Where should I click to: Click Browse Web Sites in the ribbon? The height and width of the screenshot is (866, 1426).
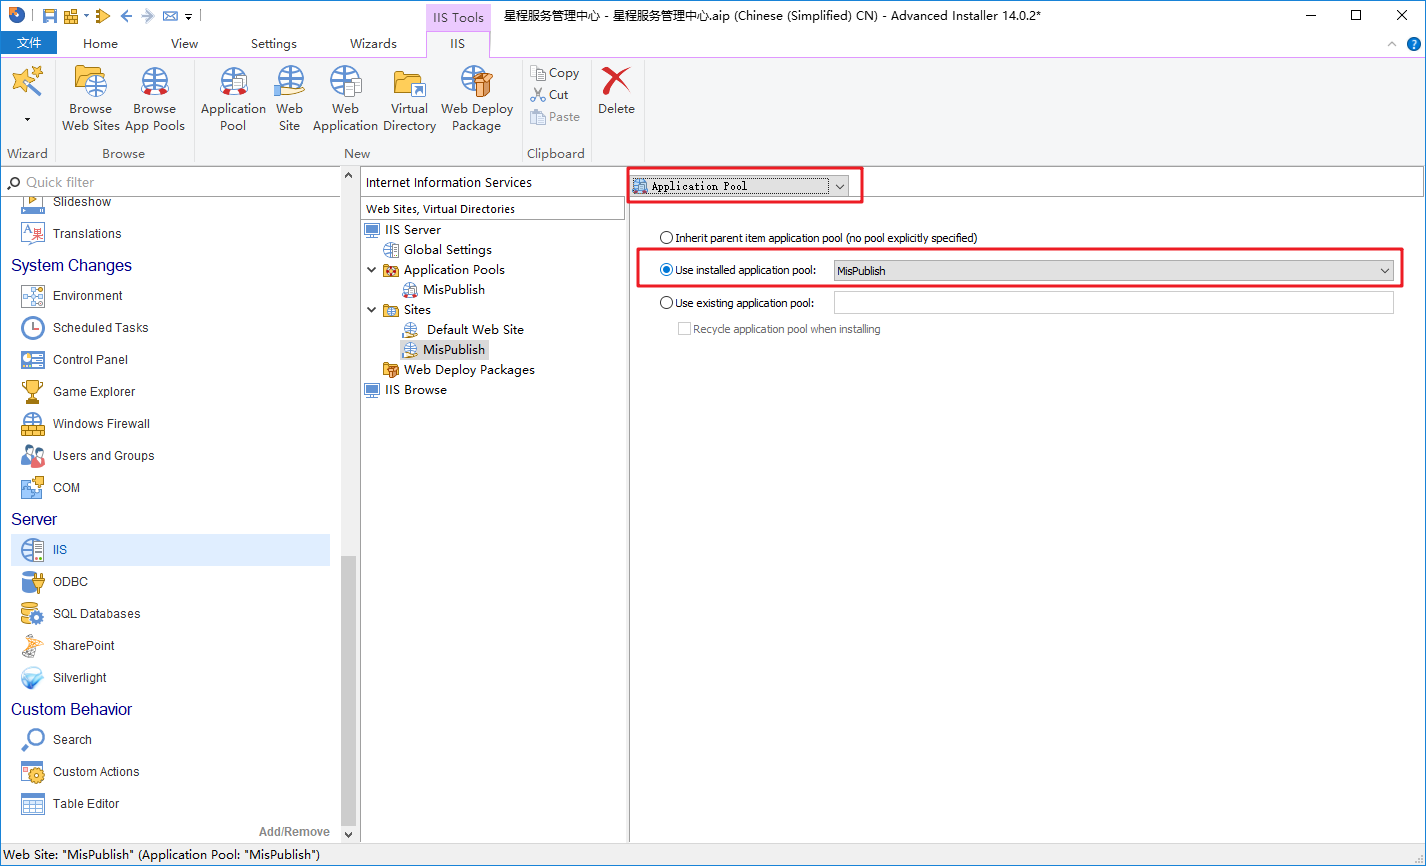[91, 99]
